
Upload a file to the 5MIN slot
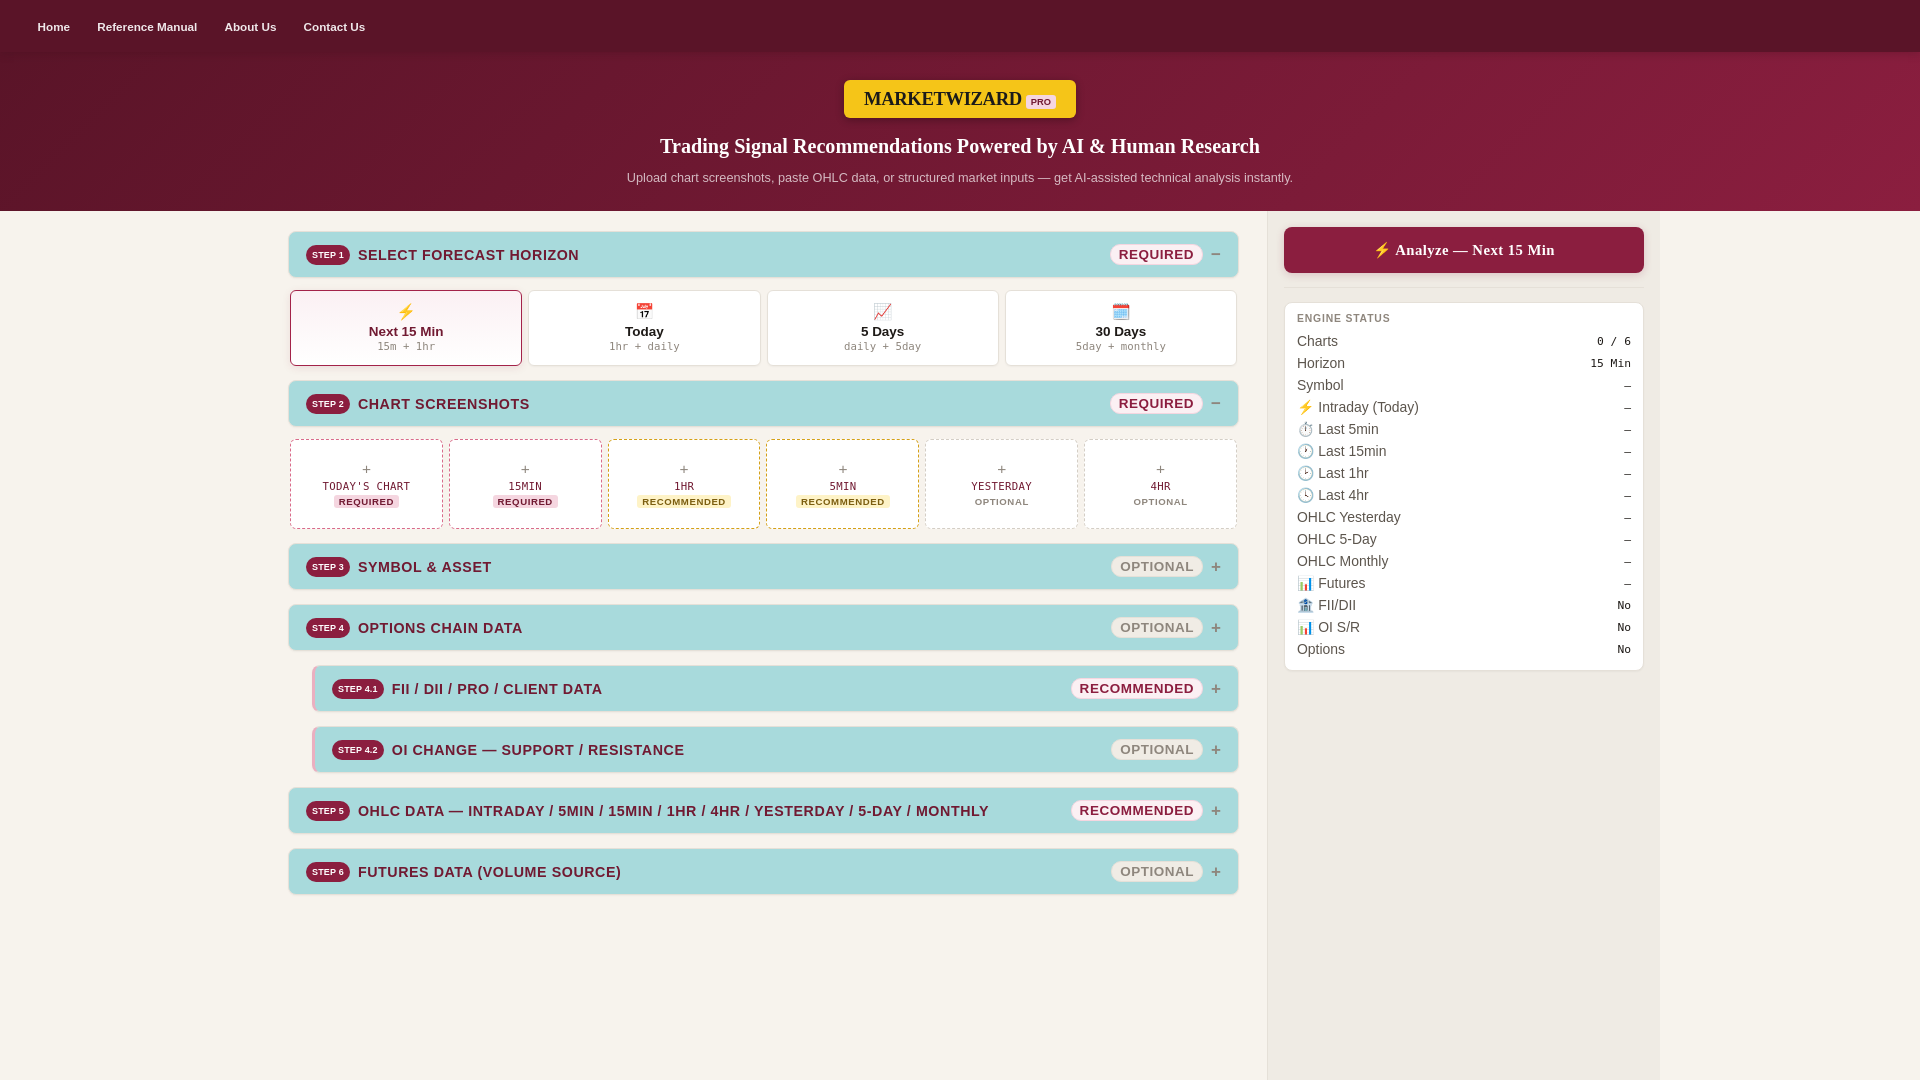point(843,484)
